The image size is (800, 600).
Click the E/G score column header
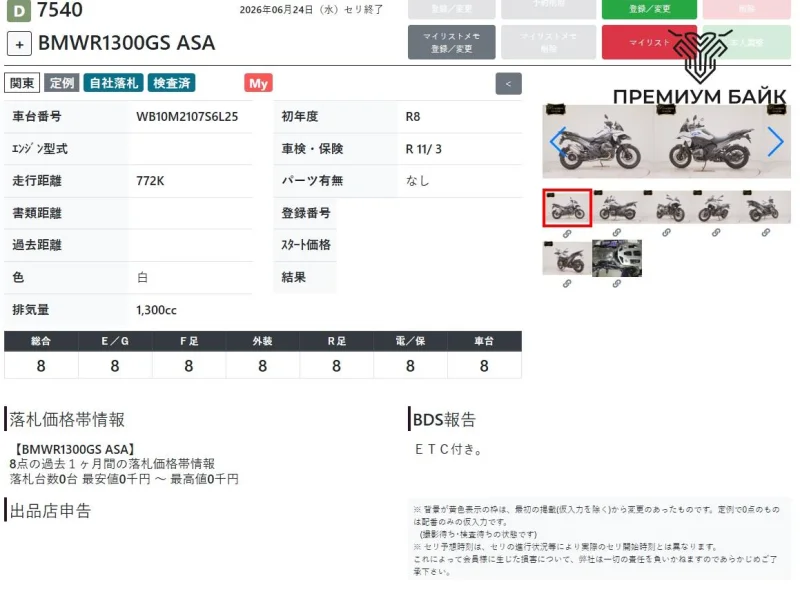(x=115, y=341)
